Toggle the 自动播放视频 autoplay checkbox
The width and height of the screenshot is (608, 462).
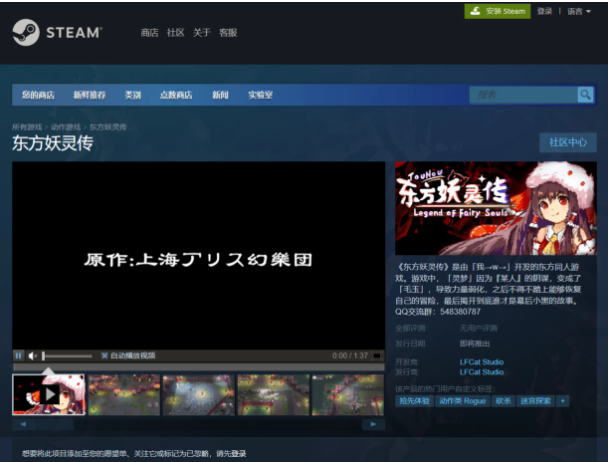click(x=104, y=355)
